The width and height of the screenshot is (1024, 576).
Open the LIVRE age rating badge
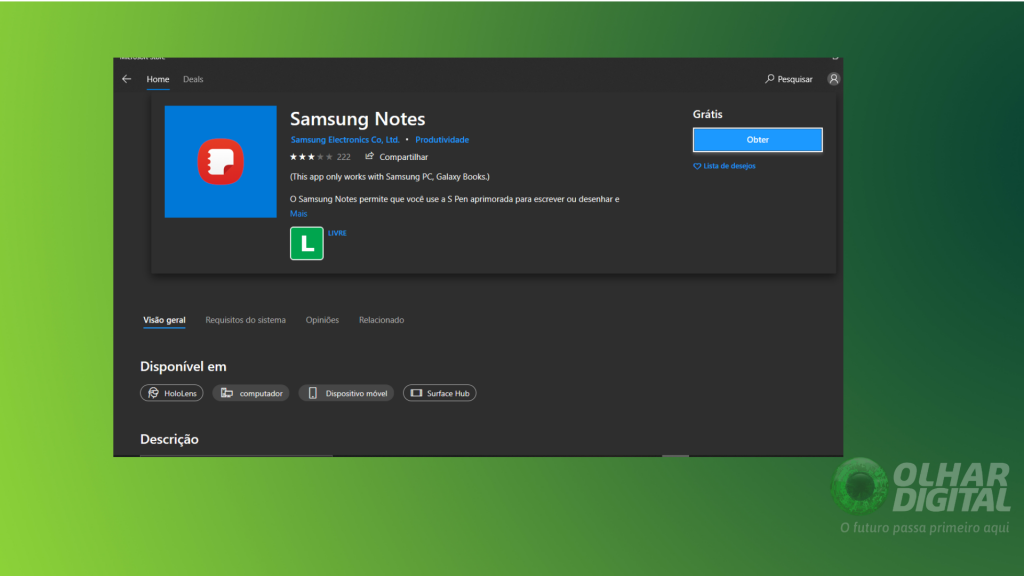coord(306,243)
